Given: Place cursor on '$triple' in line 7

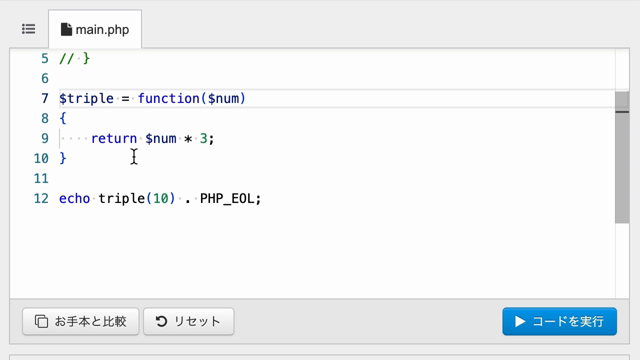Looking at the screenshot, I should tap(87, 98).
